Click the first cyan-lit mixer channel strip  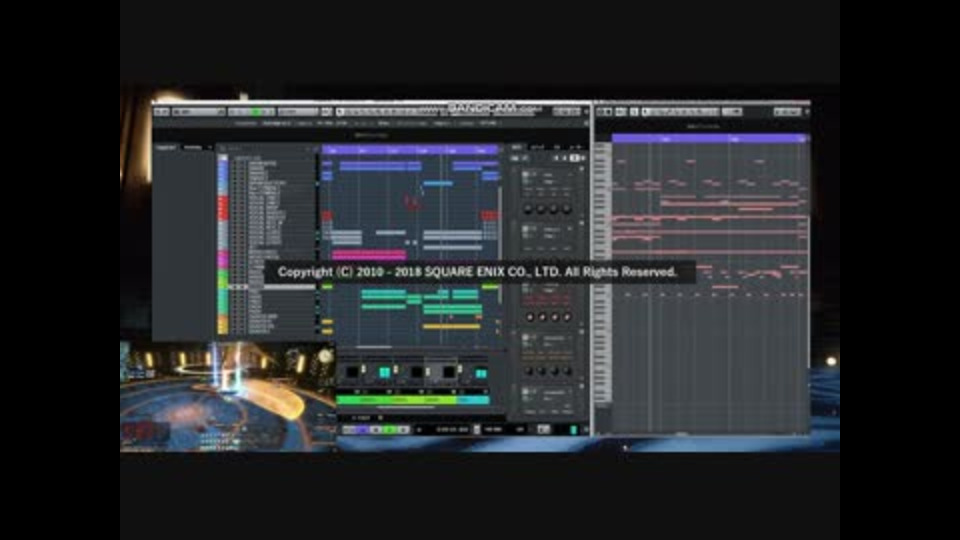click(x=384, y=372)
